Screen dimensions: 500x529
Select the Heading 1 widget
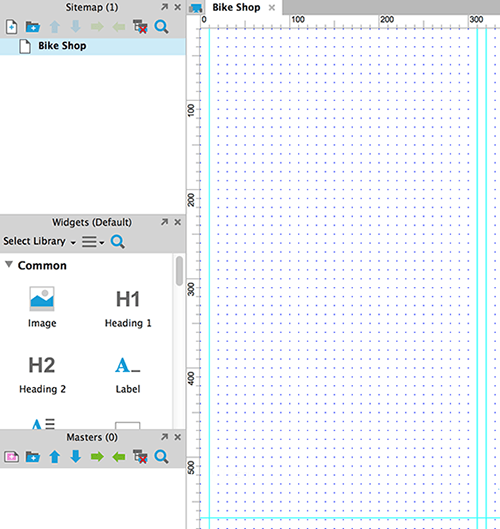tap(128, 308)
